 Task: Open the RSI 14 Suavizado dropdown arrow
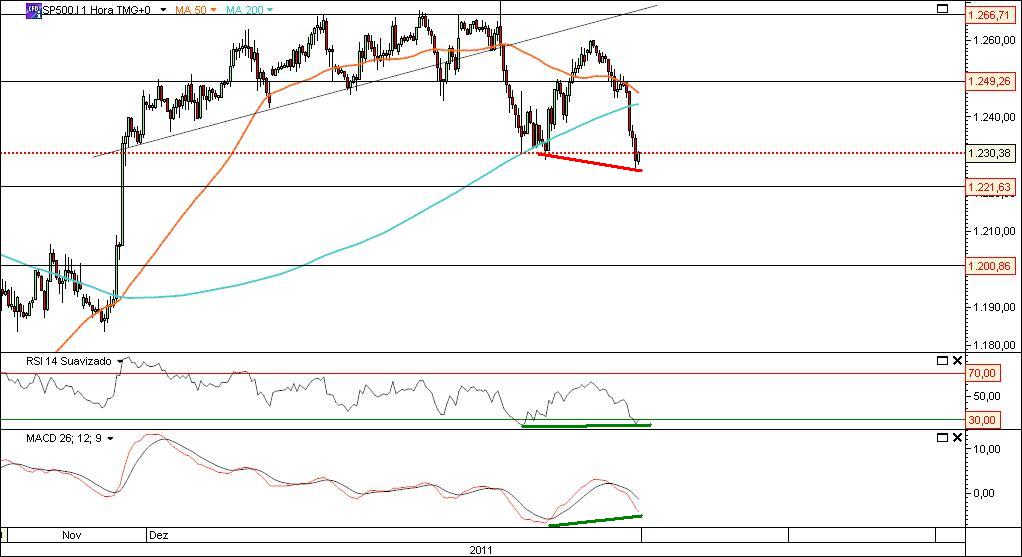pyautogui.click(x=119, y=361)
